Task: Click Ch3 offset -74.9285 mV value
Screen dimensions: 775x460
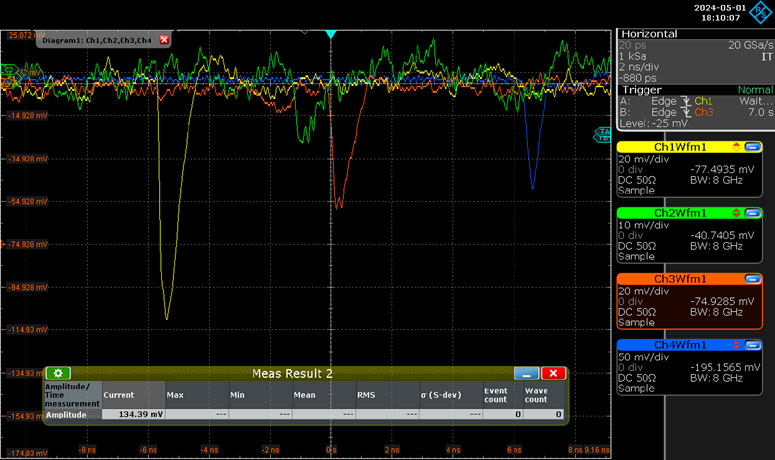Action: click(x=722, y=301)
